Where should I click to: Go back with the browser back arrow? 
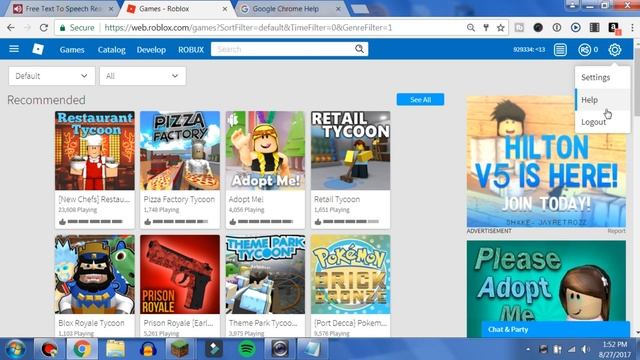click(x=11, y=28)
